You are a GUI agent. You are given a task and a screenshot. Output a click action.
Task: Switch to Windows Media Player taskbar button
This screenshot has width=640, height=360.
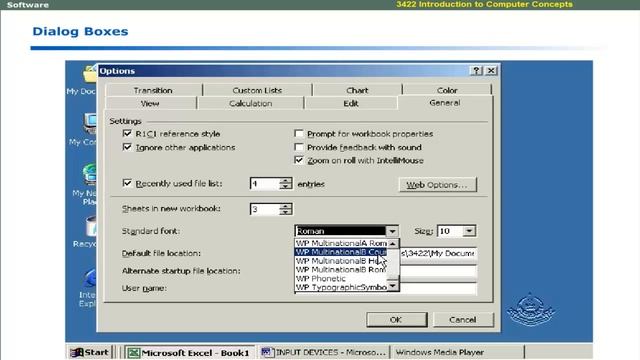point(457,352)
